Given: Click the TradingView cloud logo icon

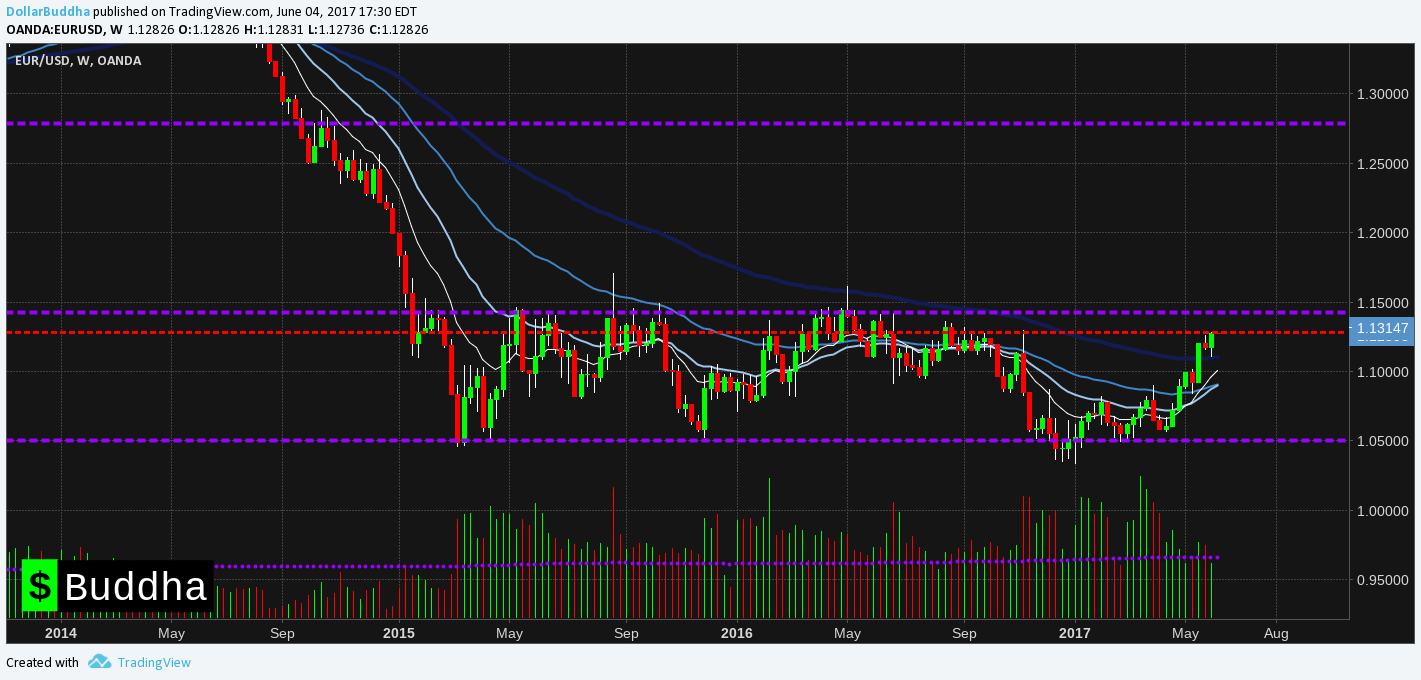Looking at the screenshot, I should (99, 661).
